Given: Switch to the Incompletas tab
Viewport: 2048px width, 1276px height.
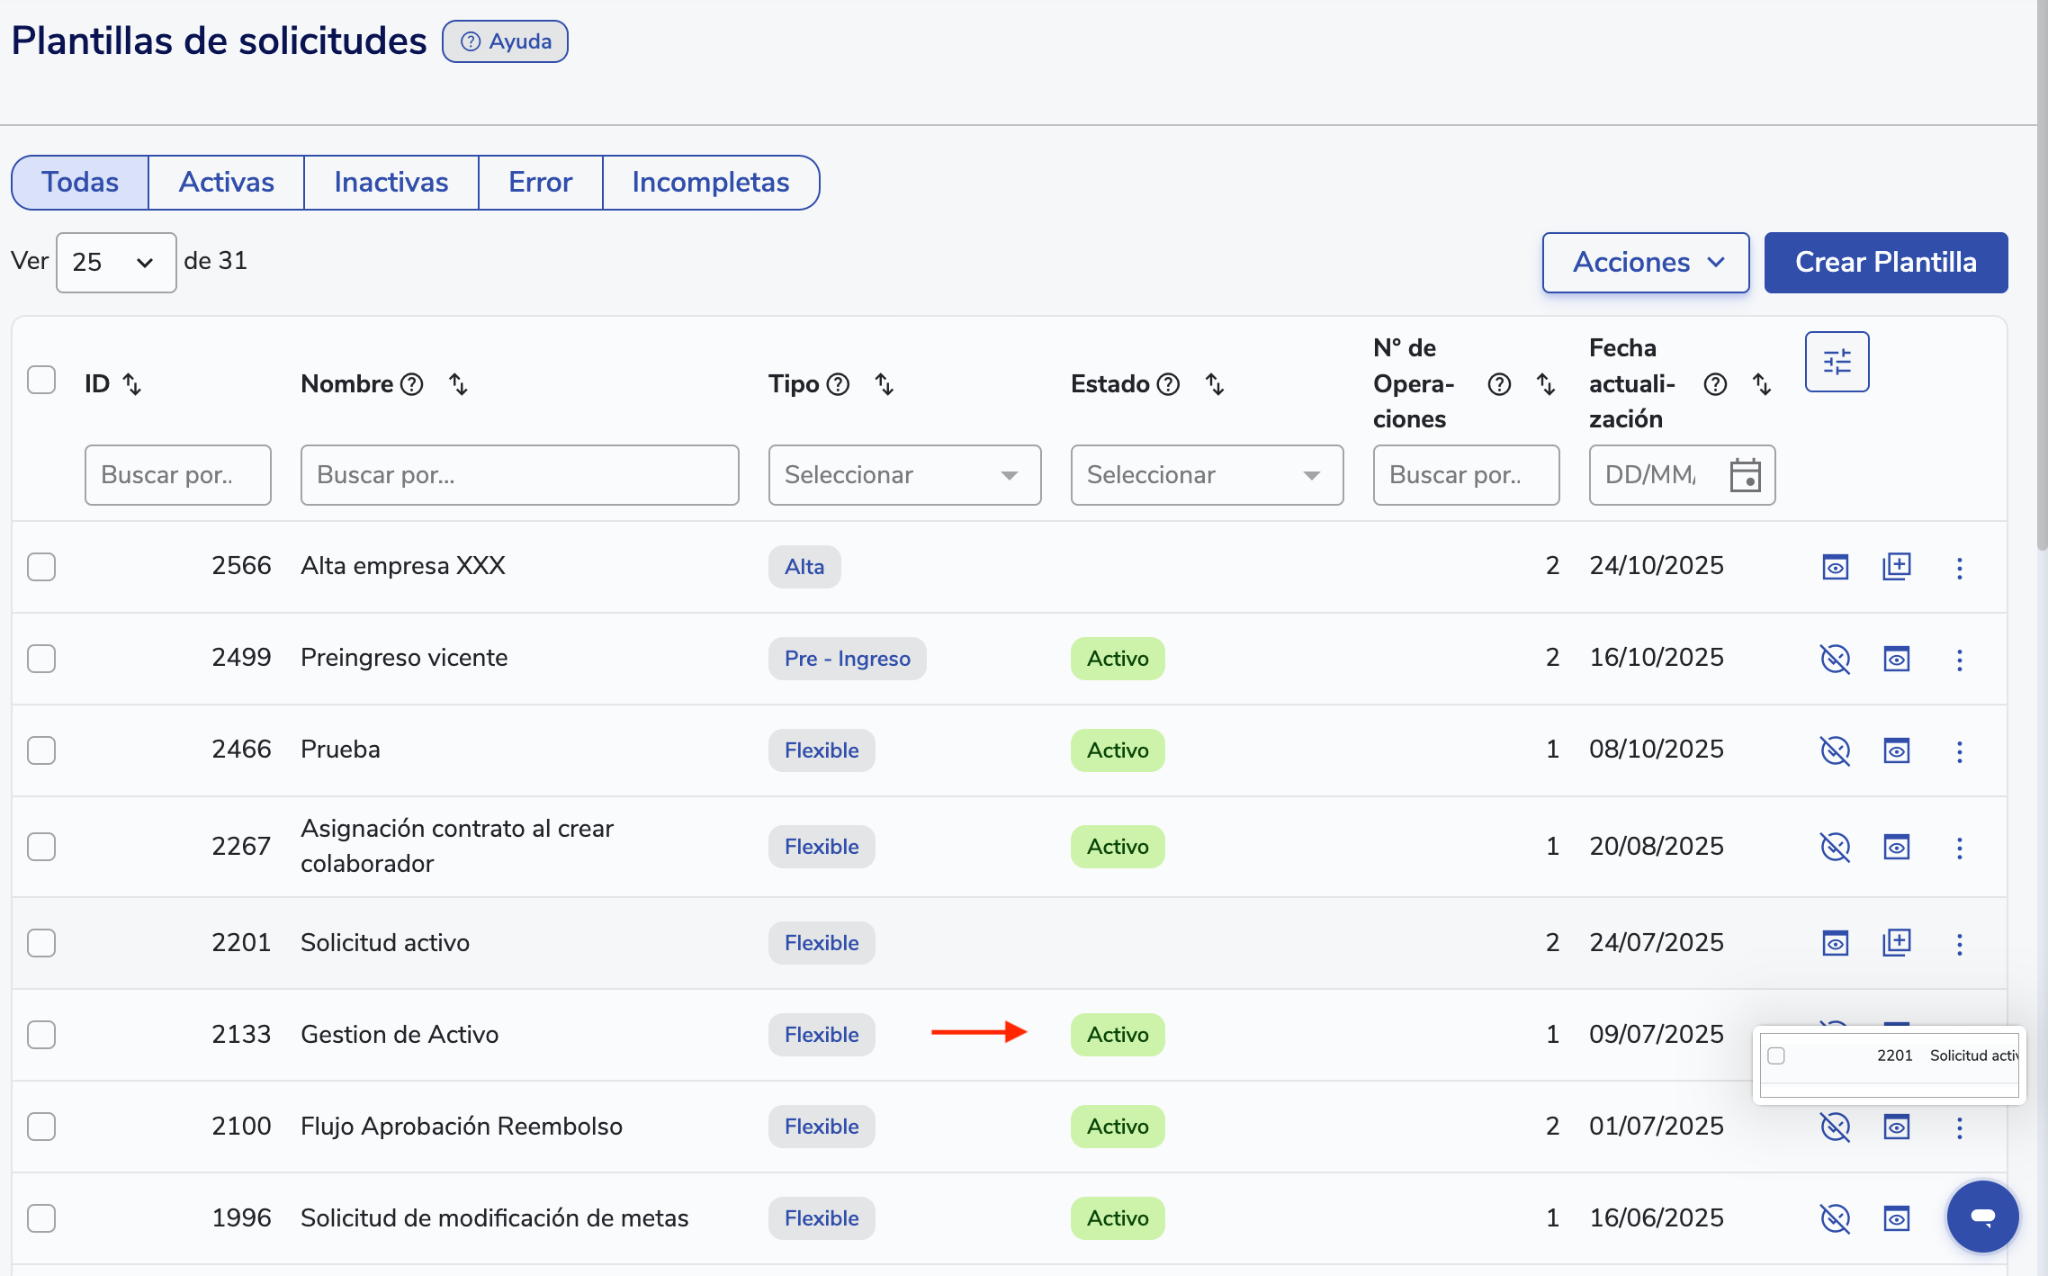Looking at the screenshot, I should coord(710,182).
